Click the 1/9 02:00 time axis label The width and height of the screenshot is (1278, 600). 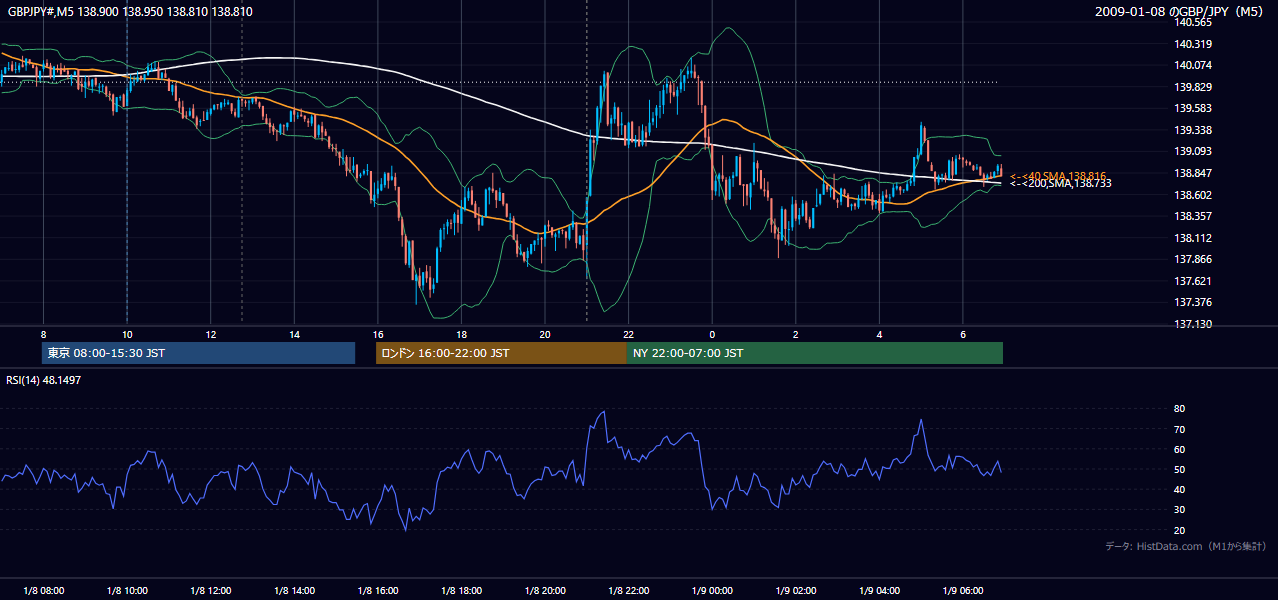[x=795, y=591]
